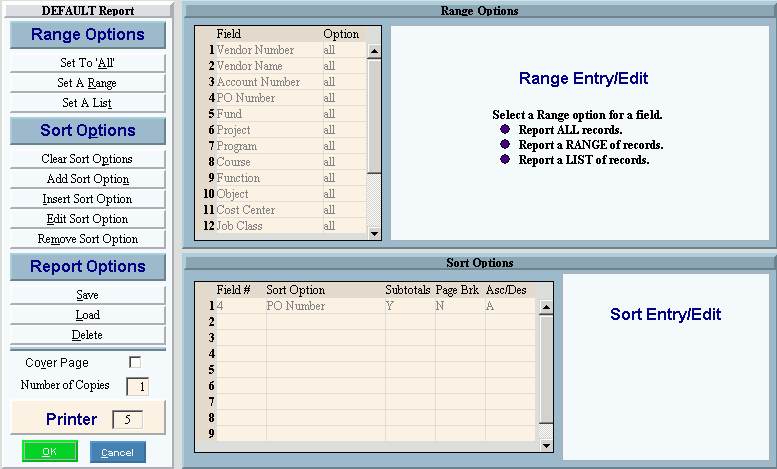
Task: Confirm with the green OK button
Action: pos(50,452)
